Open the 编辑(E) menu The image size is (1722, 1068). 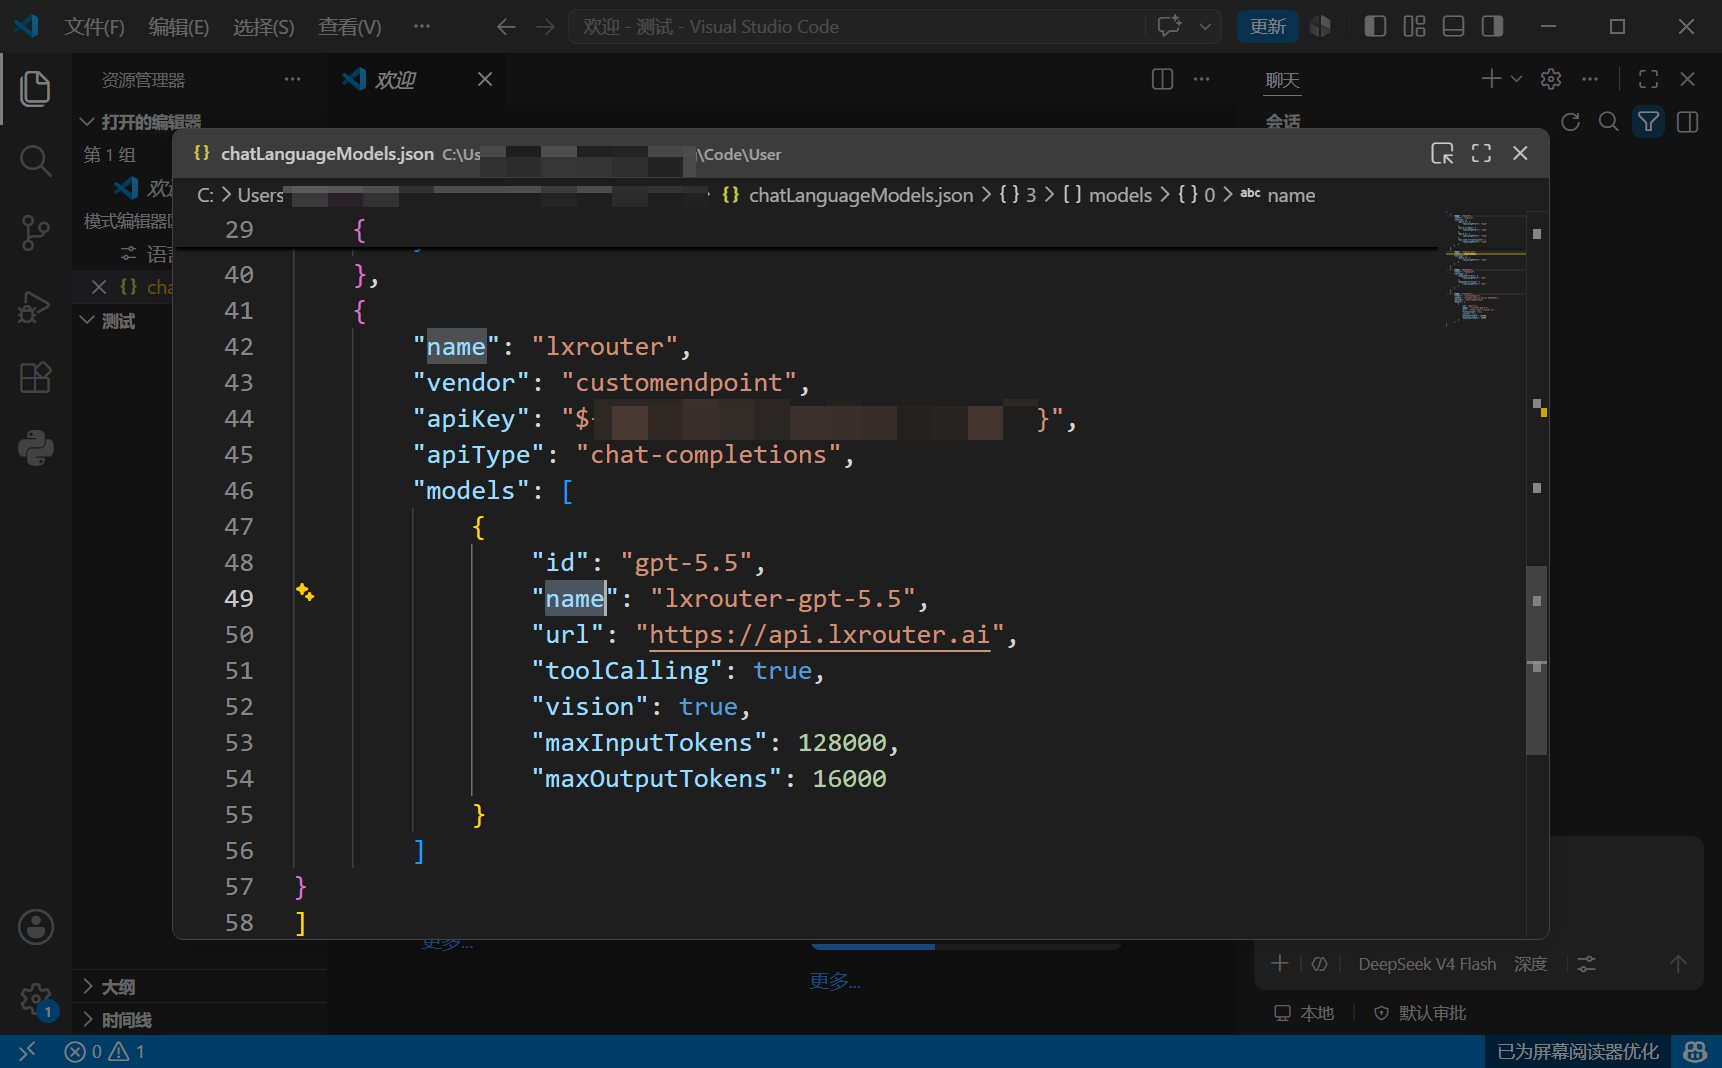click(x=178, y=27)
